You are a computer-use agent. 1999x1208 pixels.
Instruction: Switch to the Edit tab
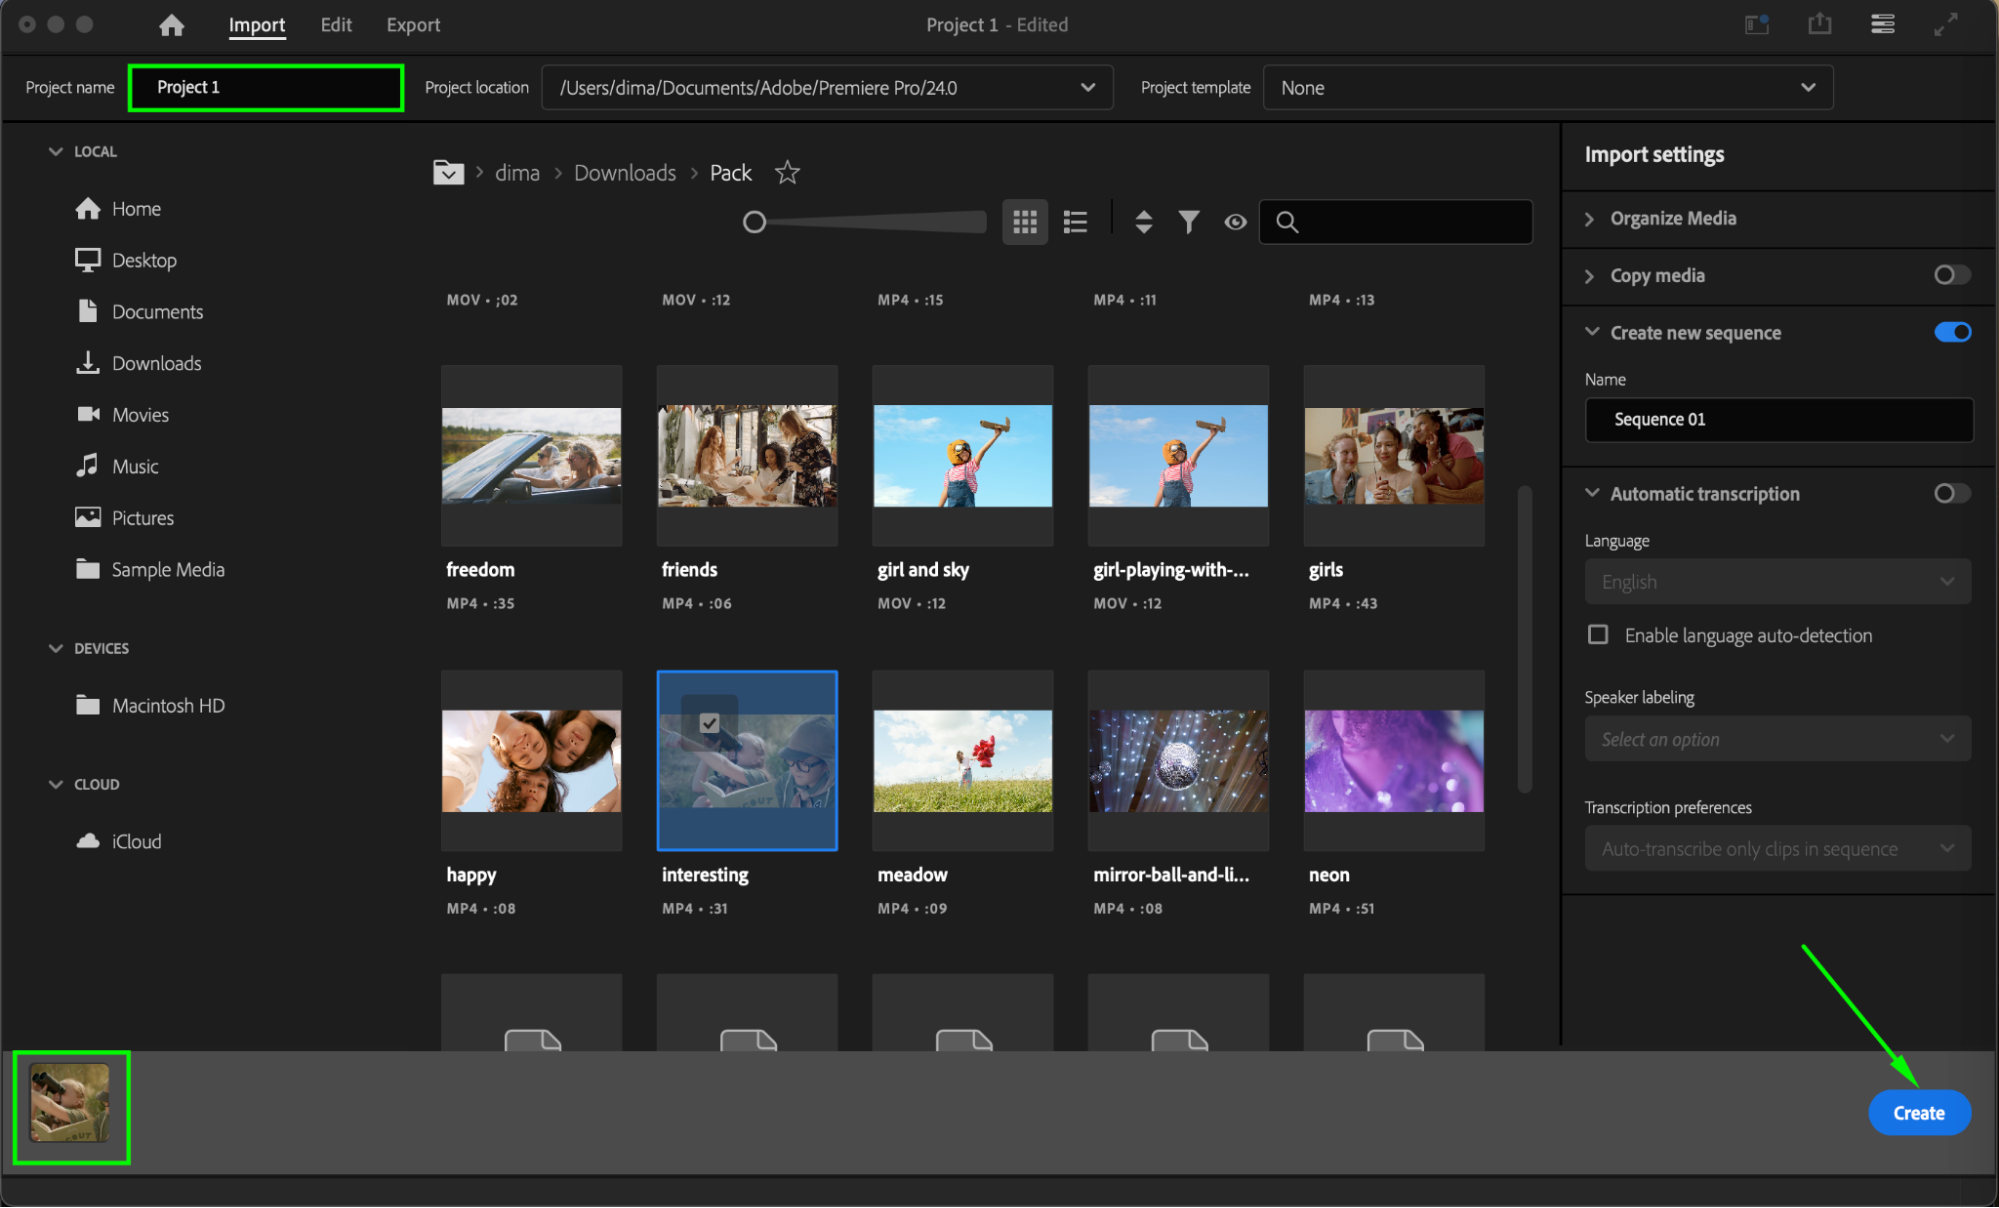pos(336,25)
